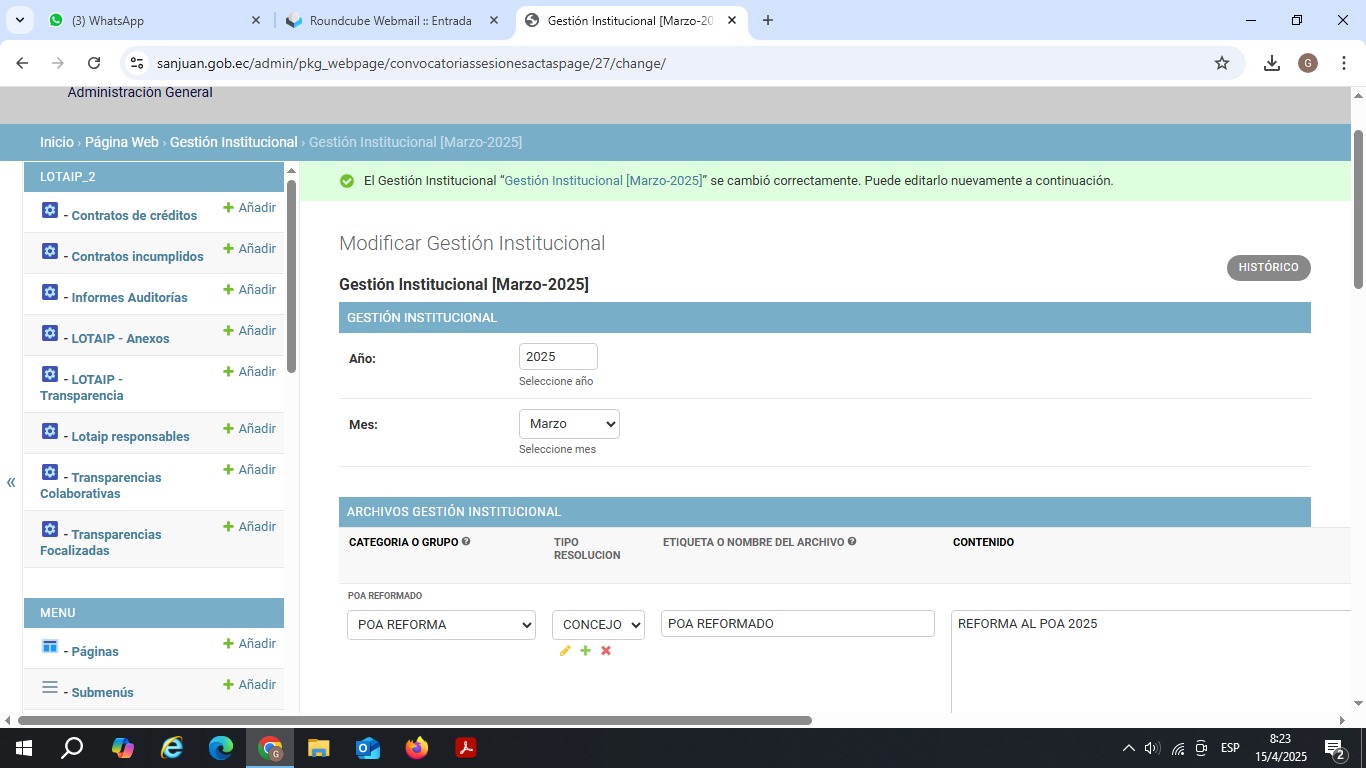1366x768 pixels.
Task: Click the horizontal scrollbar at page bottom
Action: (x=414, y=720)
